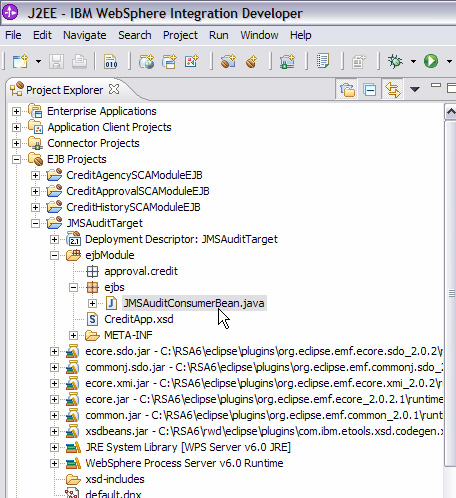Open the Search menu
The width and height of the screenshot is (456, 498).
[135, 35]
